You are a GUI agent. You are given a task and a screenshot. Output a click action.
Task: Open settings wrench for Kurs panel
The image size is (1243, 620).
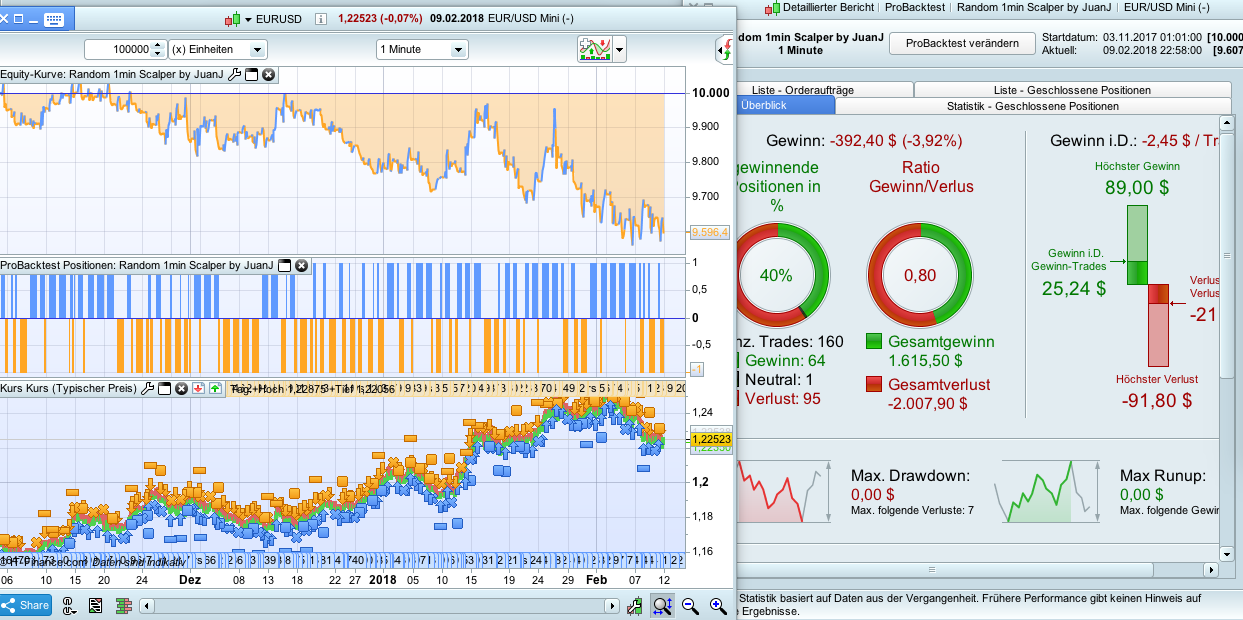click(147, 388)
